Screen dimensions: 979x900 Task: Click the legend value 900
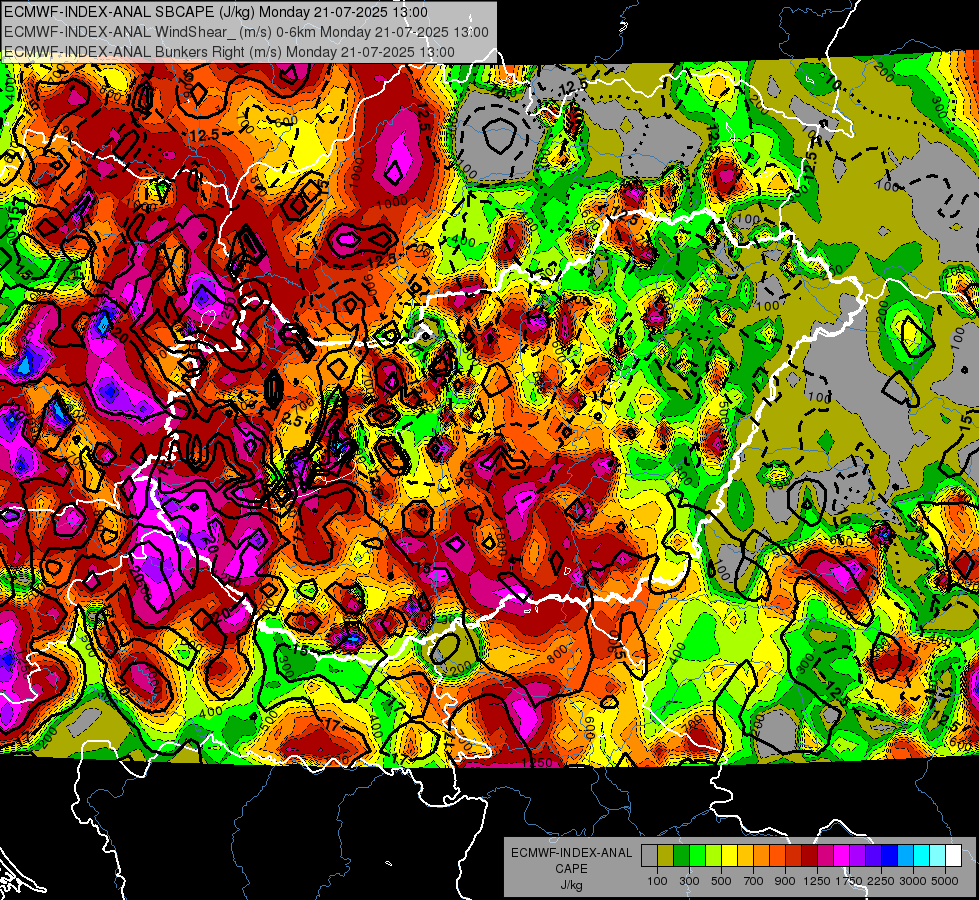(785, 881)
